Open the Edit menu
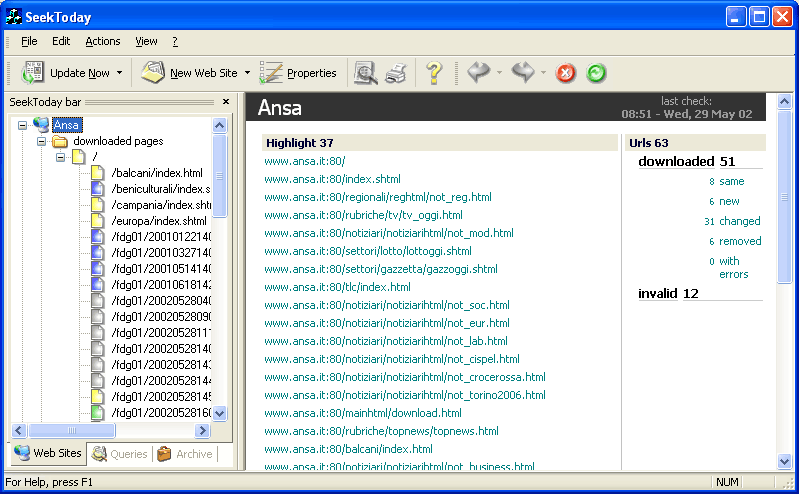Image resolution: width=799 pixels, height=494 pixels. pyautogui.click(x=61, y=41)
